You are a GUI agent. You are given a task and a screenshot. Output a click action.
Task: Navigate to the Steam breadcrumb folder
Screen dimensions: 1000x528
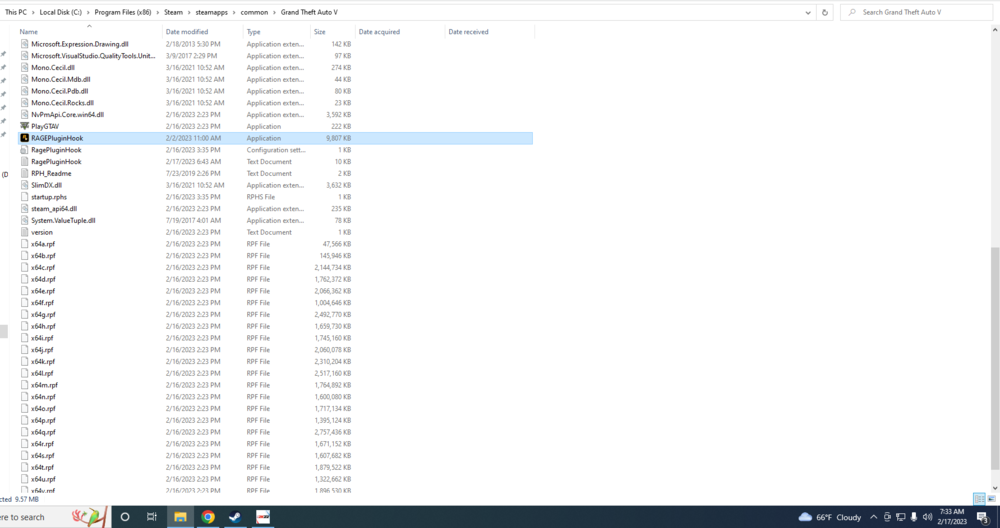click(x=173, y=12)
